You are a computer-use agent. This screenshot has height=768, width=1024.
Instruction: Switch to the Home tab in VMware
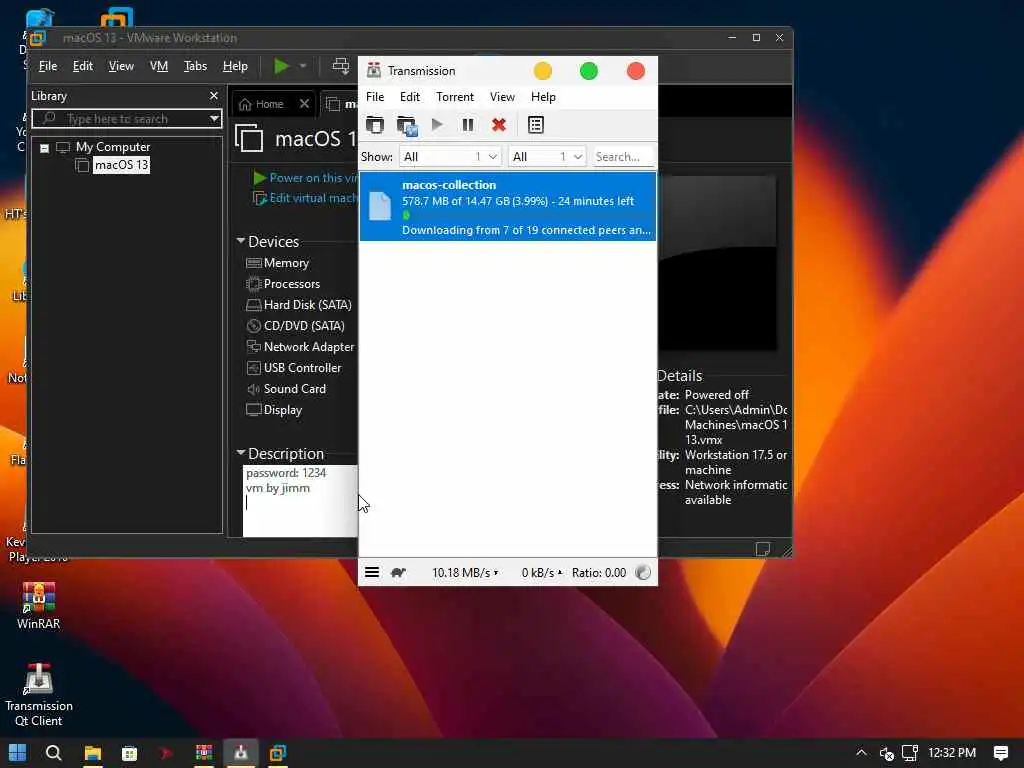point(269,104)
